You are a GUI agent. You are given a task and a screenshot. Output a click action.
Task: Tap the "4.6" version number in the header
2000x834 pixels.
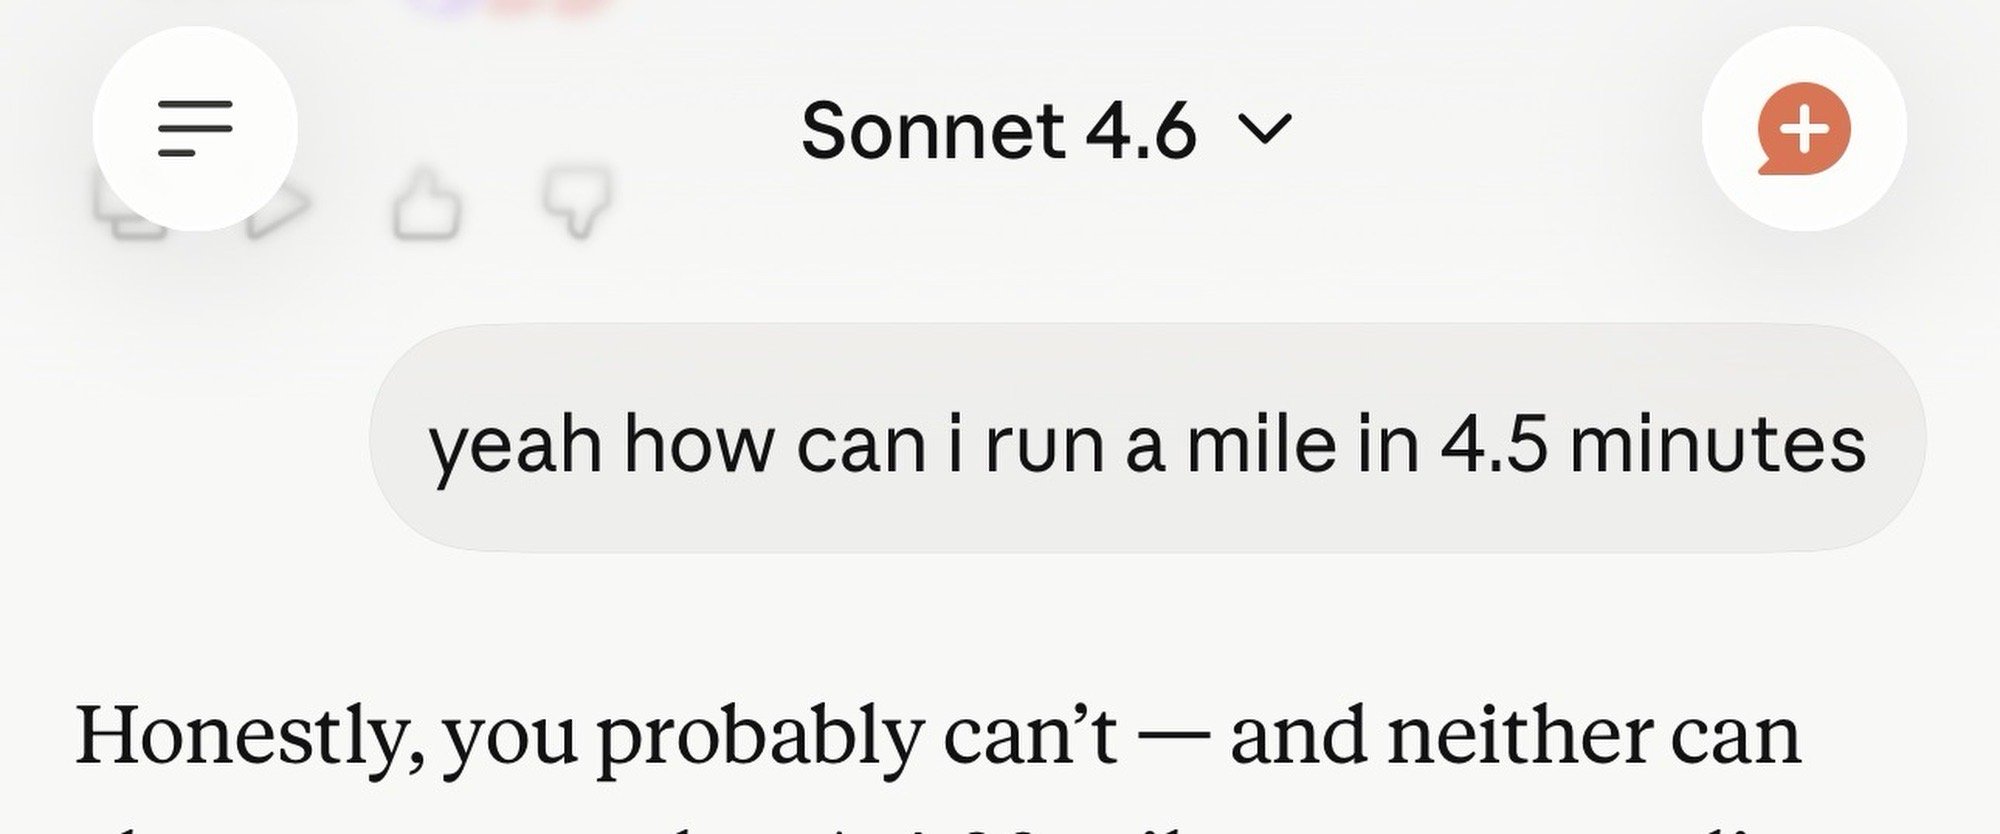[x=1140, y=131]
